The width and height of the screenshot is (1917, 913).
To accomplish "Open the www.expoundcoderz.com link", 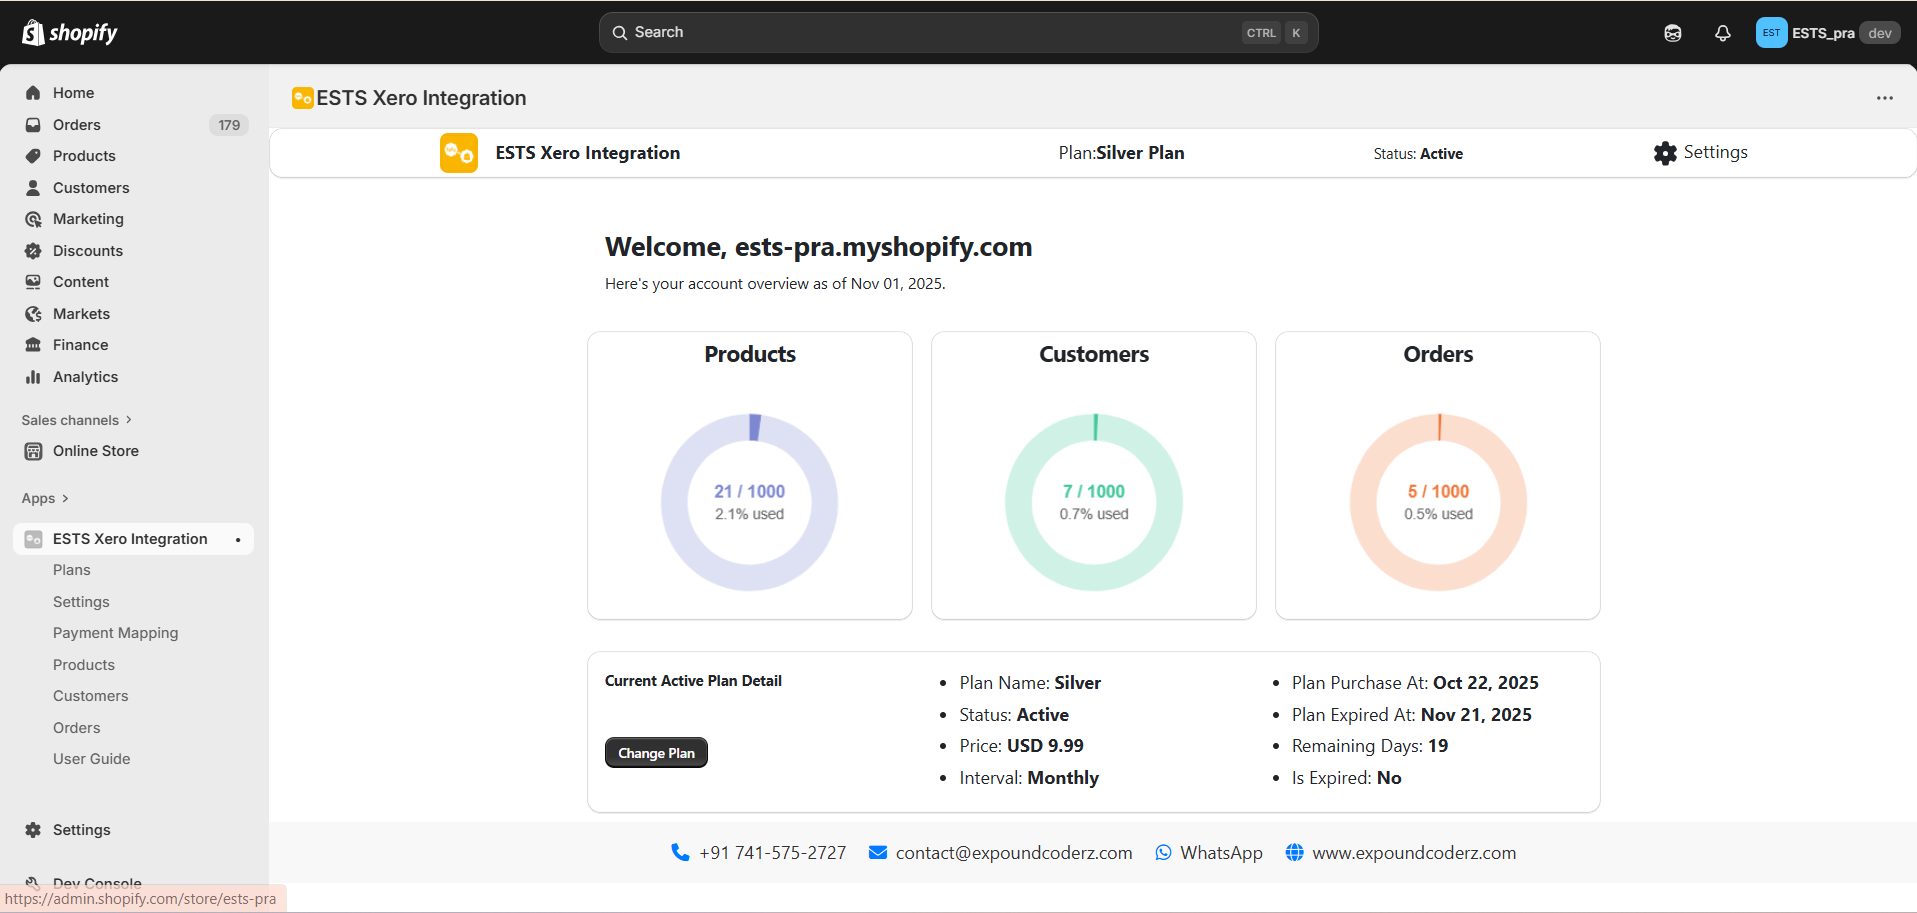I will (1413, 853).
